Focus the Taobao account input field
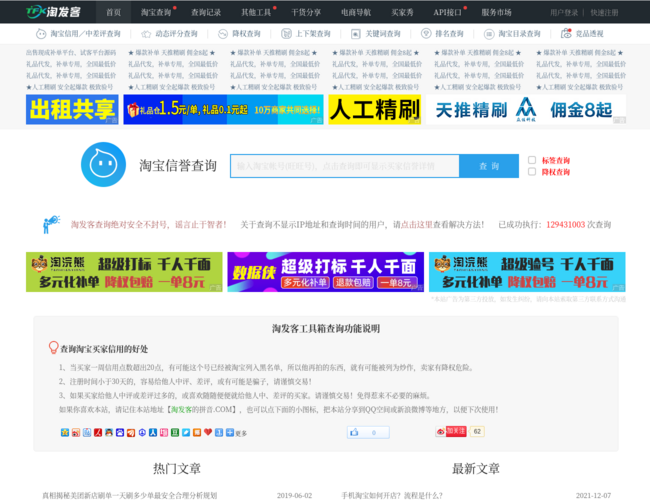Viewport: 650px width, 500px height. coord(344,166)
